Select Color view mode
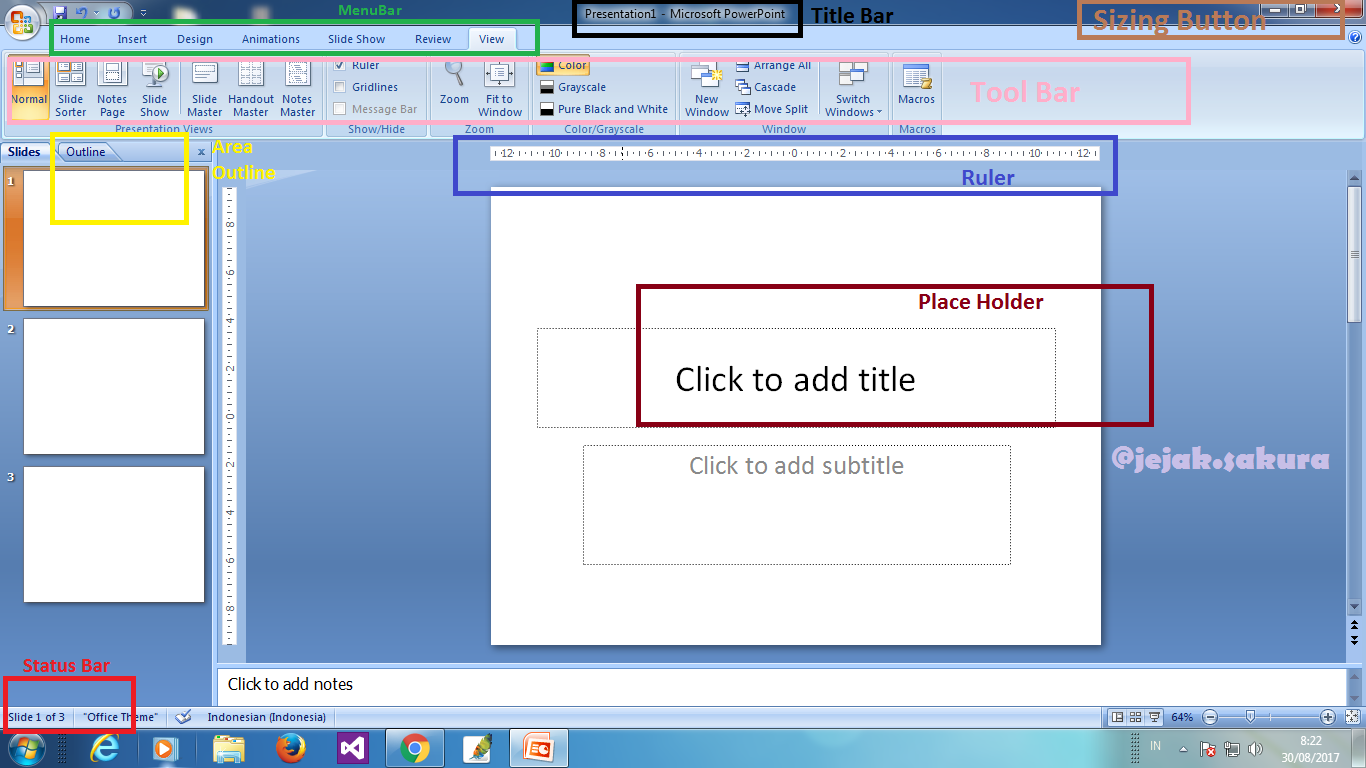The width and height of the screenshot is (1366, 768). tap(563, 65)
